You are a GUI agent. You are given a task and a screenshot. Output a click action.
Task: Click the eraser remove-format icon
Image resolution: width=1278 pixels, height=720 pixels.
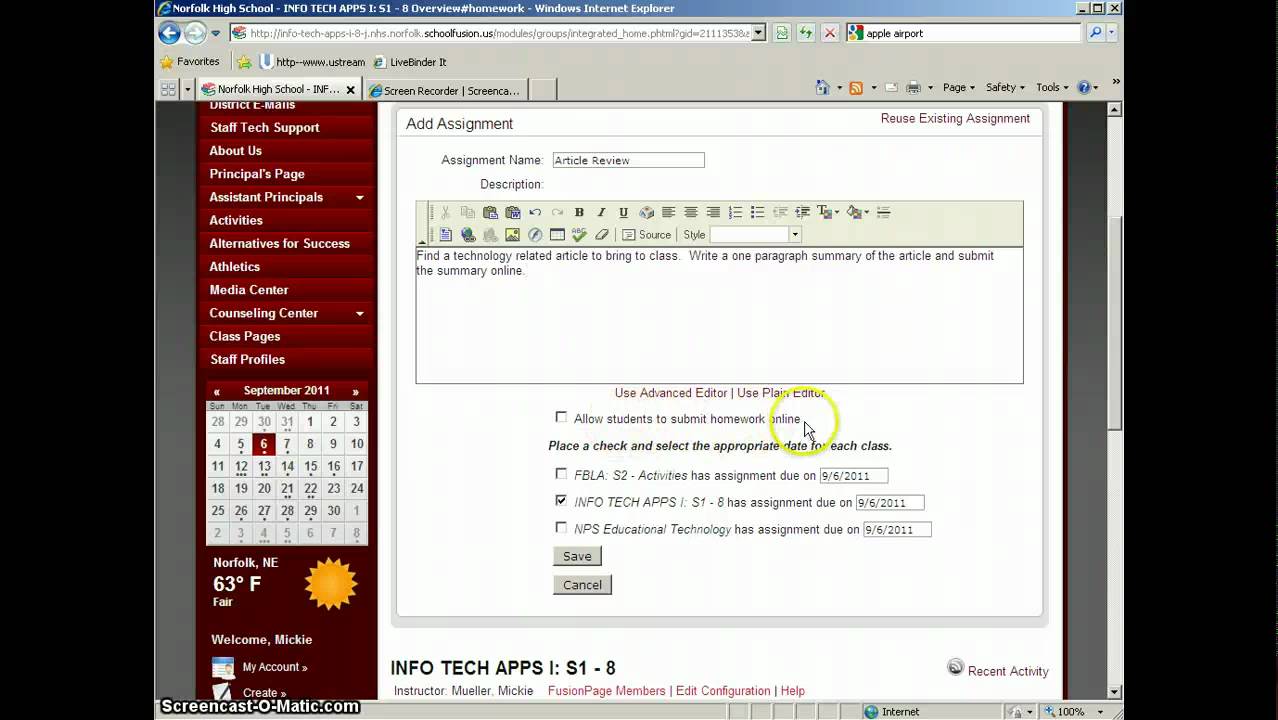[601, 235]
